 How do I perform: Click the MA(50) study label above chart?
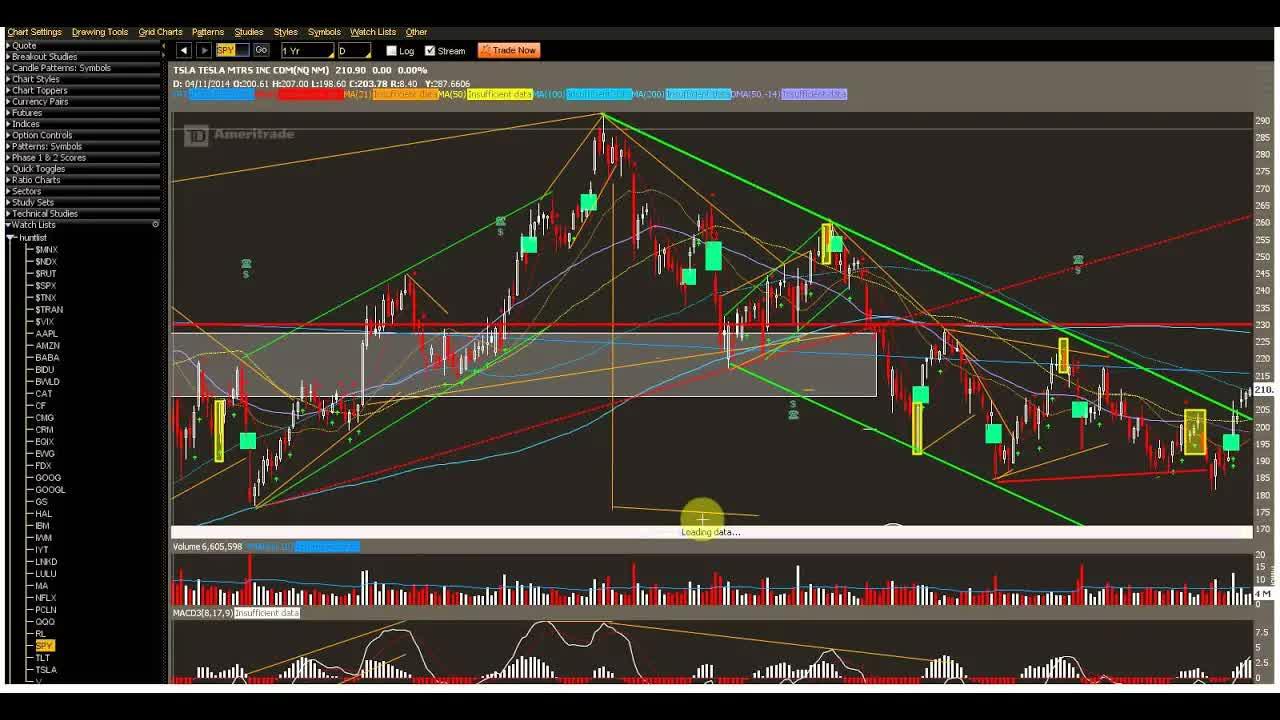tap(452, 94)
